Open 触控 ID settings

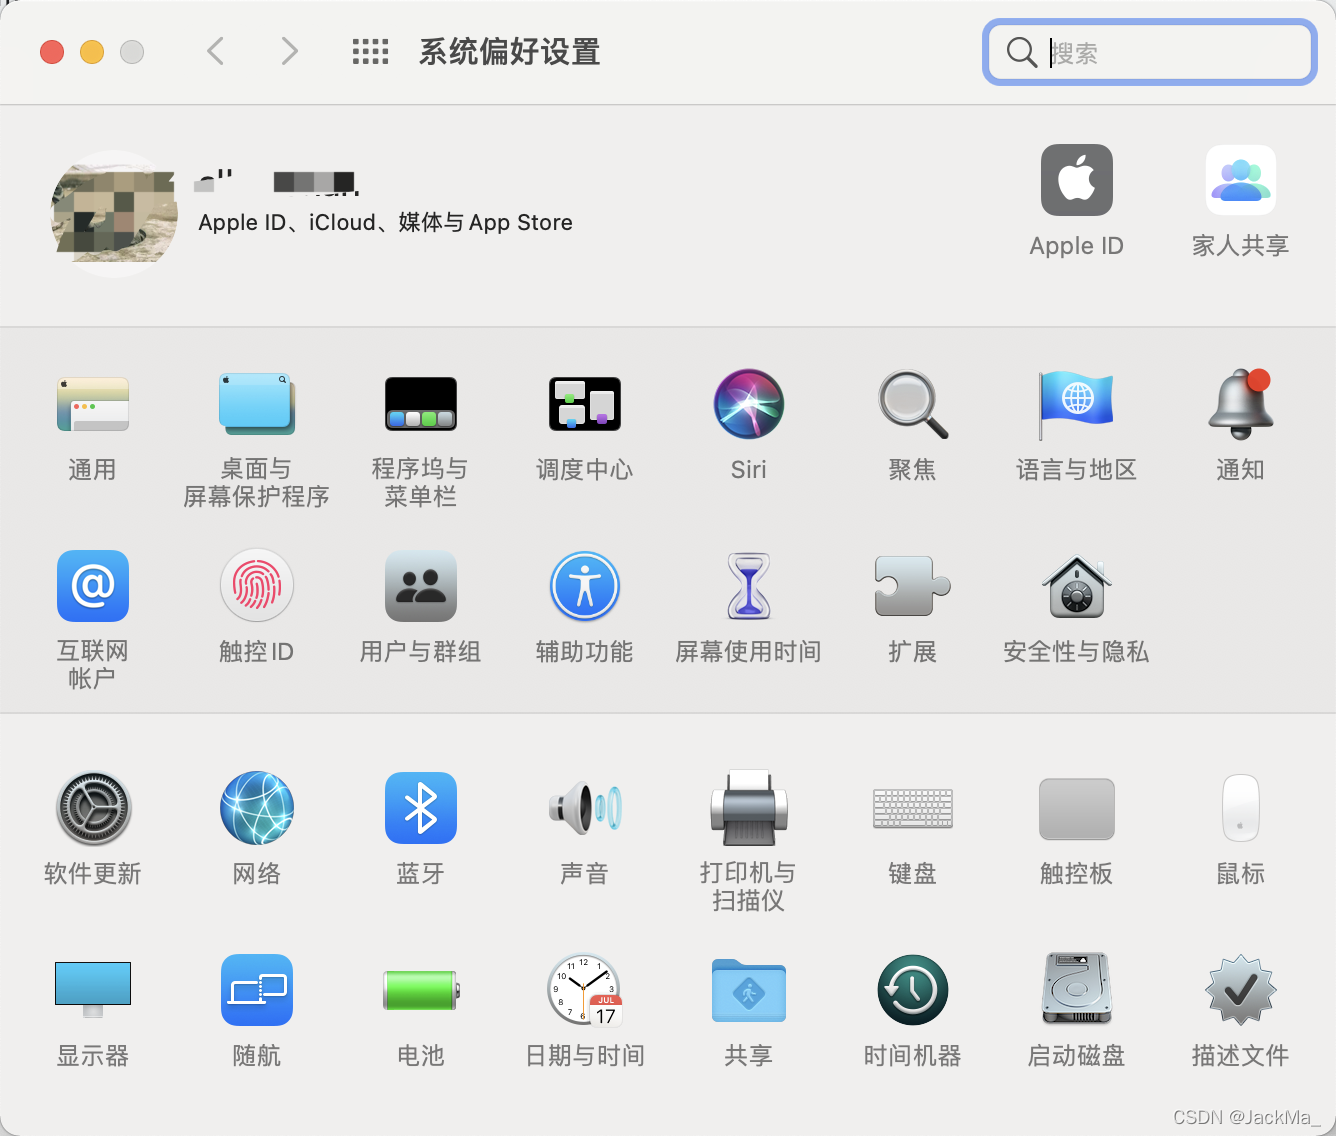coord(256,586)
